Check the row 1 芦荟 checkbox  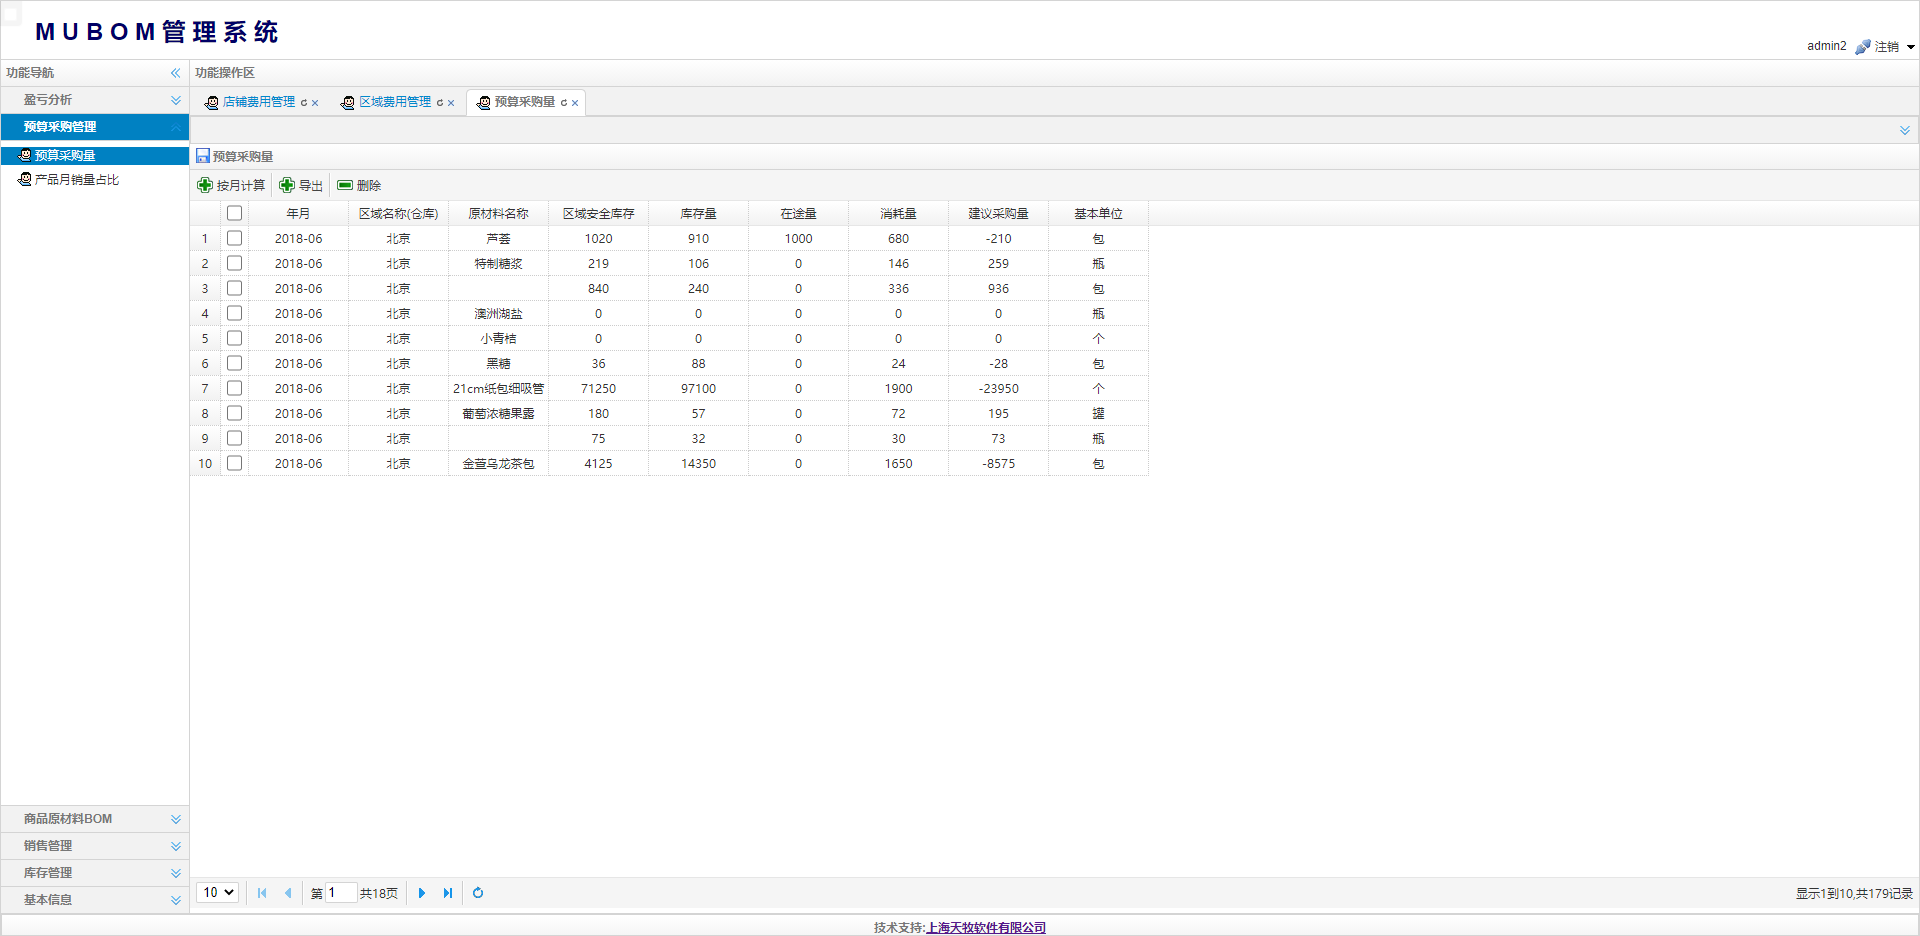234,238
